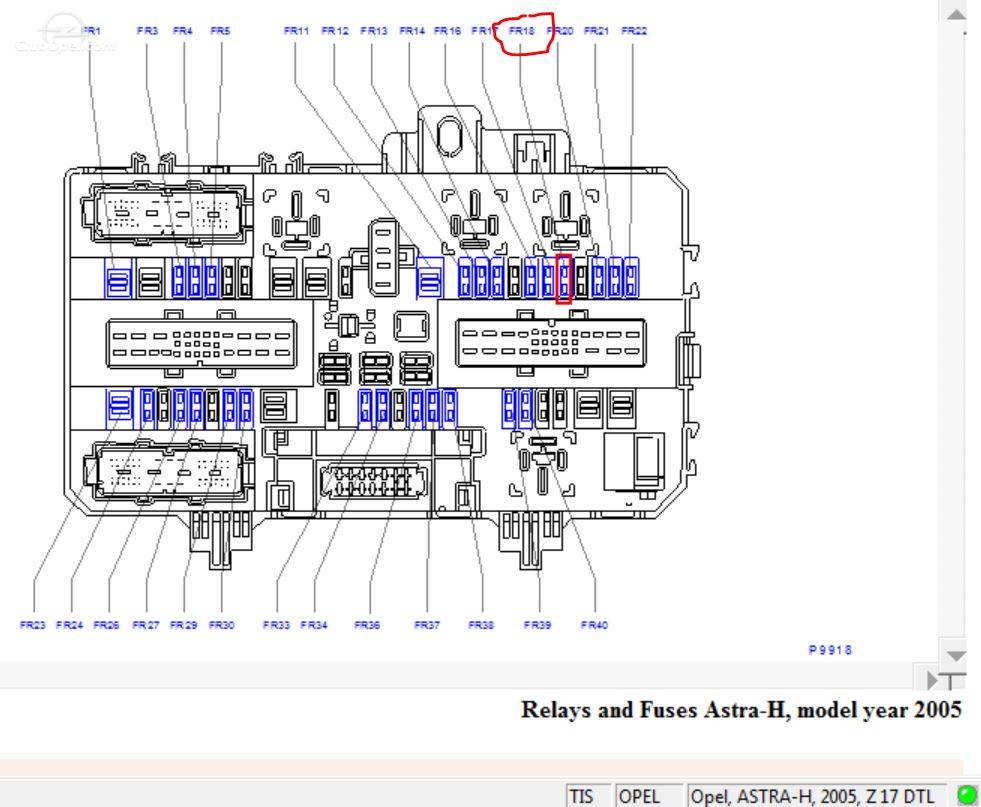Click the FR23 label text
Viewport: 981px width, 807px height.
pos(33,624)
